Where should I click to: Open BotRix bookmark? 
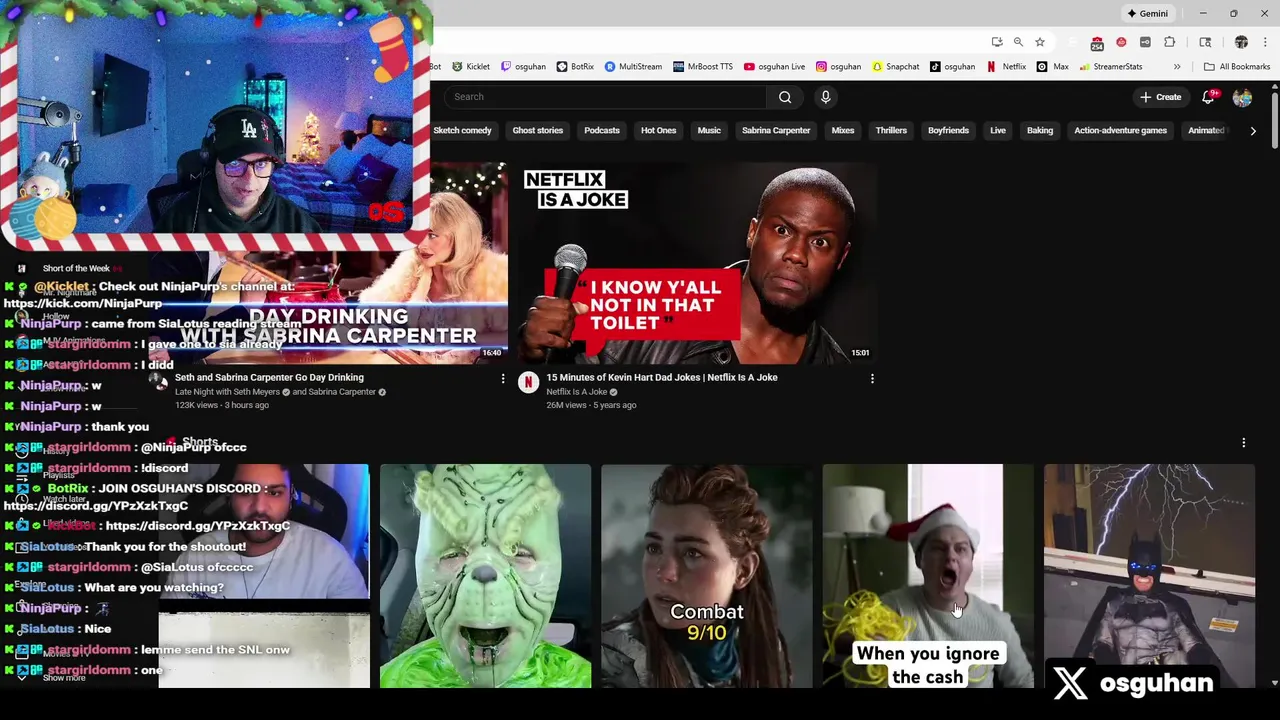tap(575, 67)
